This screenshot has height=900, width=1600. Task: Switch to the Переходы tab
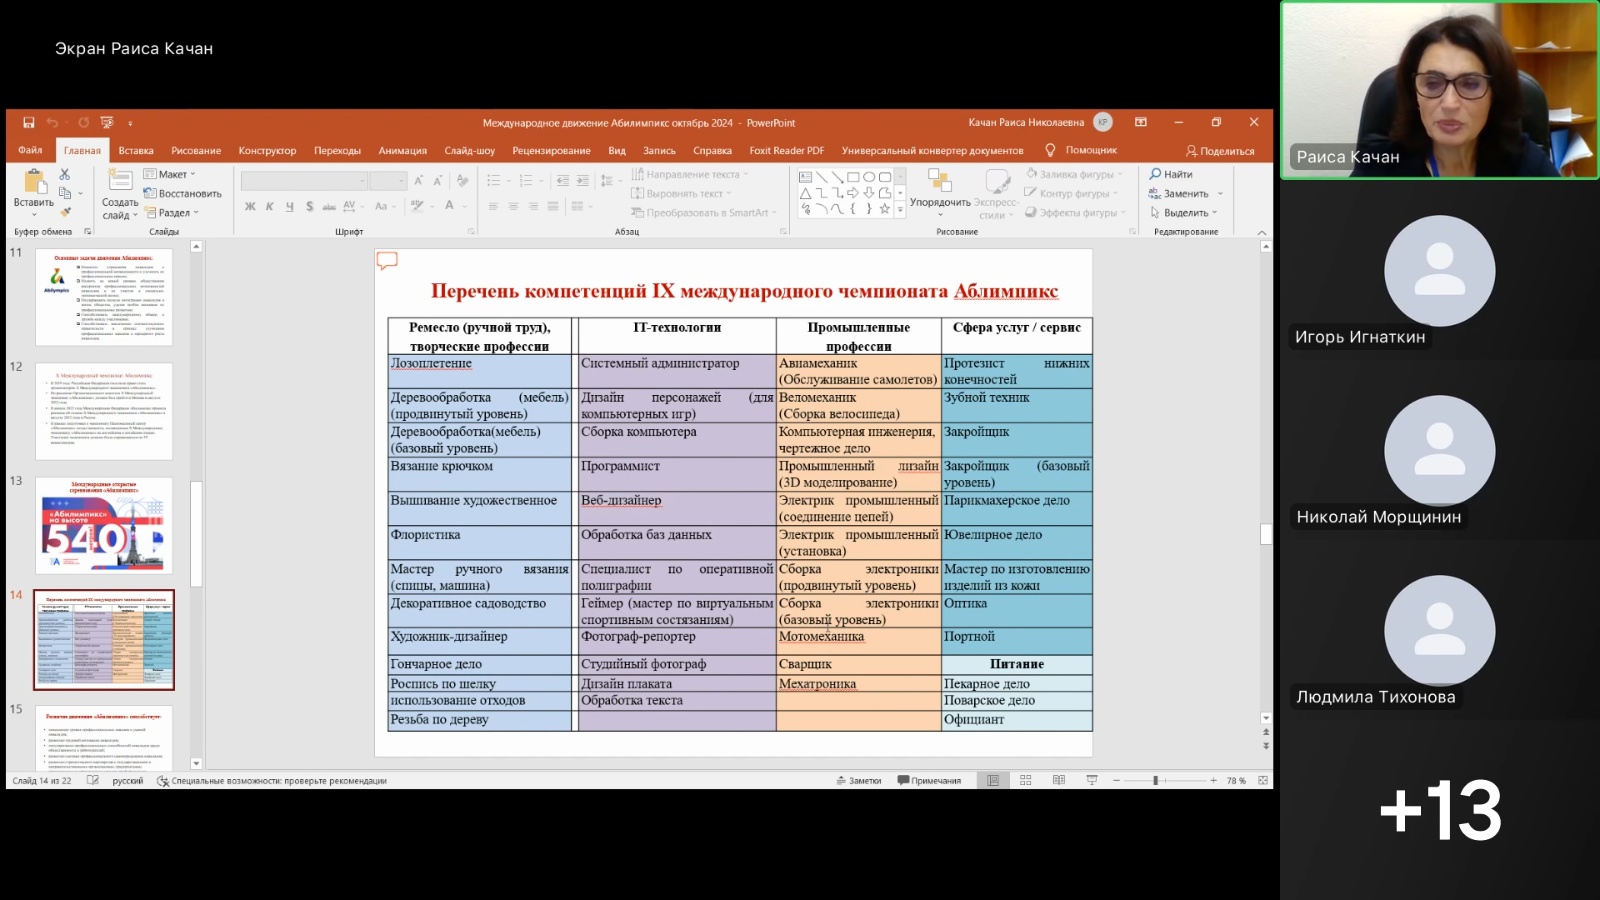coord(337,151)
